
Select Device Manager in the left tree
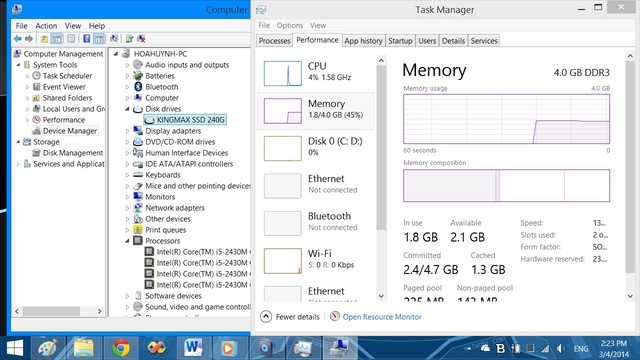click(70, 131)
